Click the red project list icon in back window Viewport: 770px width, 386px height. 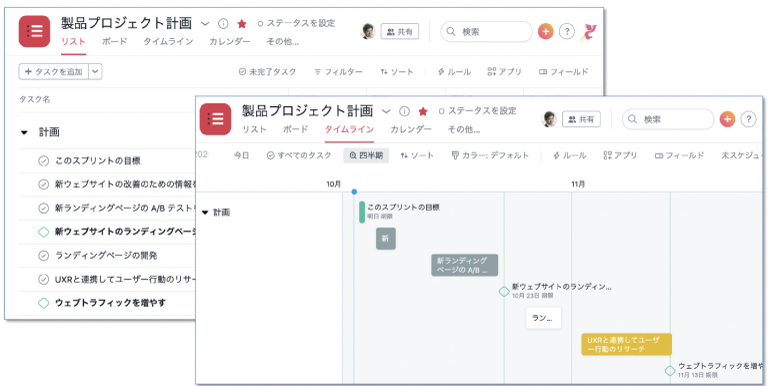pyautogui.click(x=34, y=31)
